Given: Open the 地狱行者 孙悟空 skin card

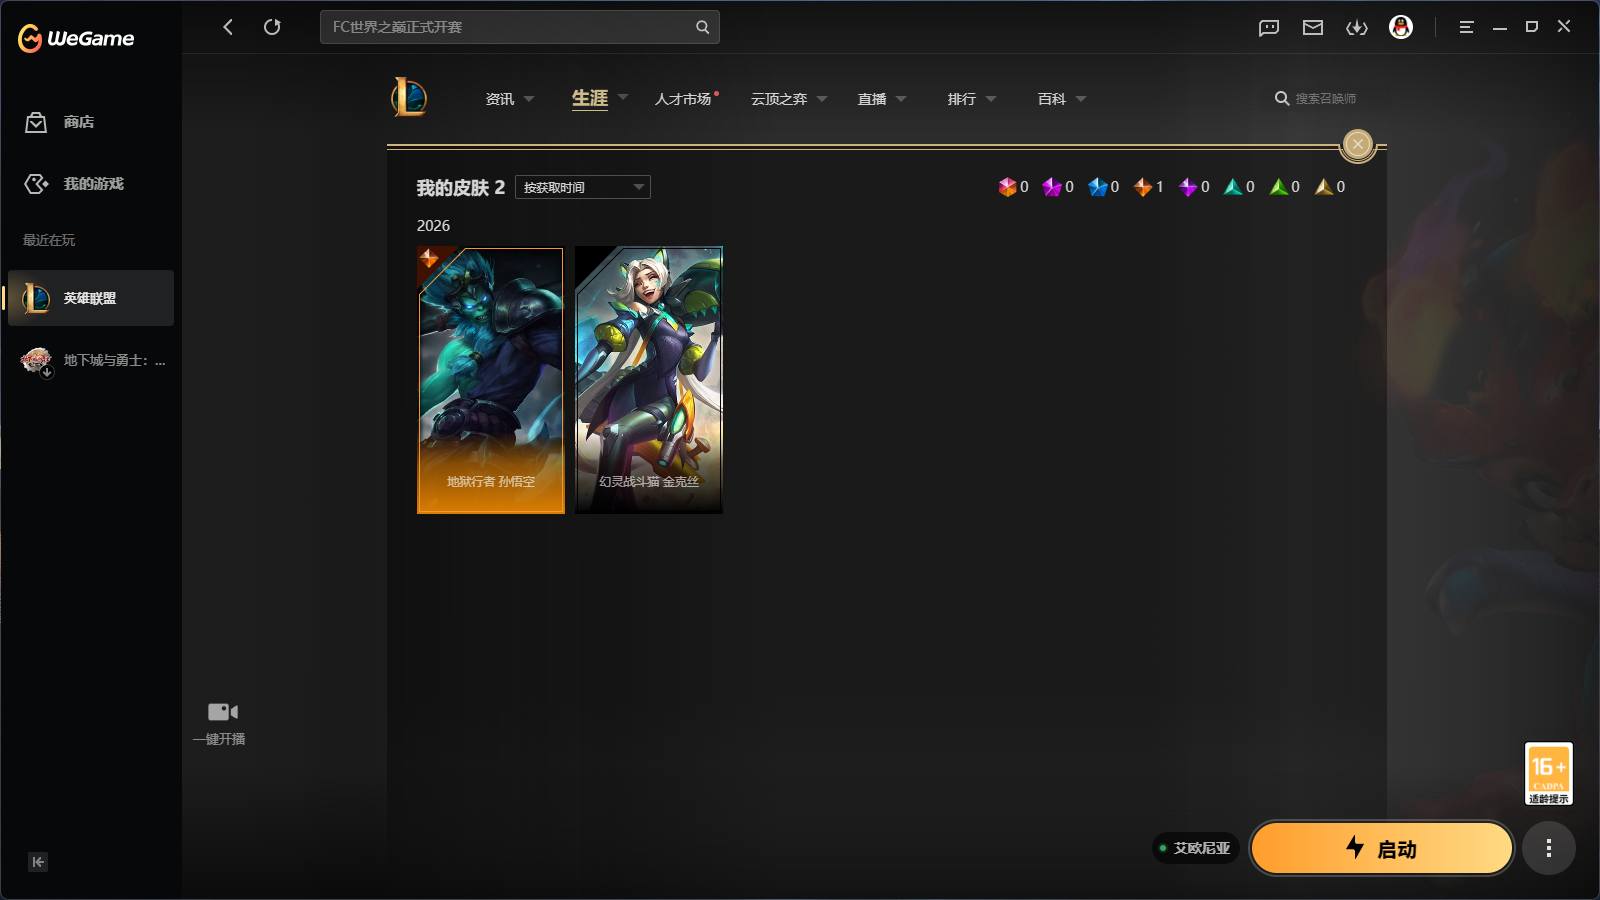Looking at the screenshot, I should [x=491, y=381].
